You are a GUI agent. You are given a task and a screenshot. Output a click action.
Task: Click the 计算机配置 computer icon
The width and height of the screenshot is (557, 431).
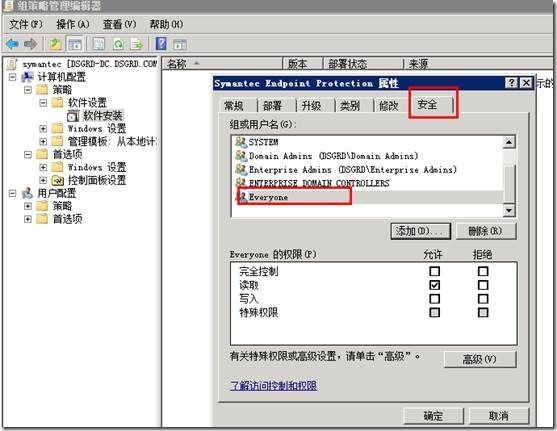[x=28, y=77]
